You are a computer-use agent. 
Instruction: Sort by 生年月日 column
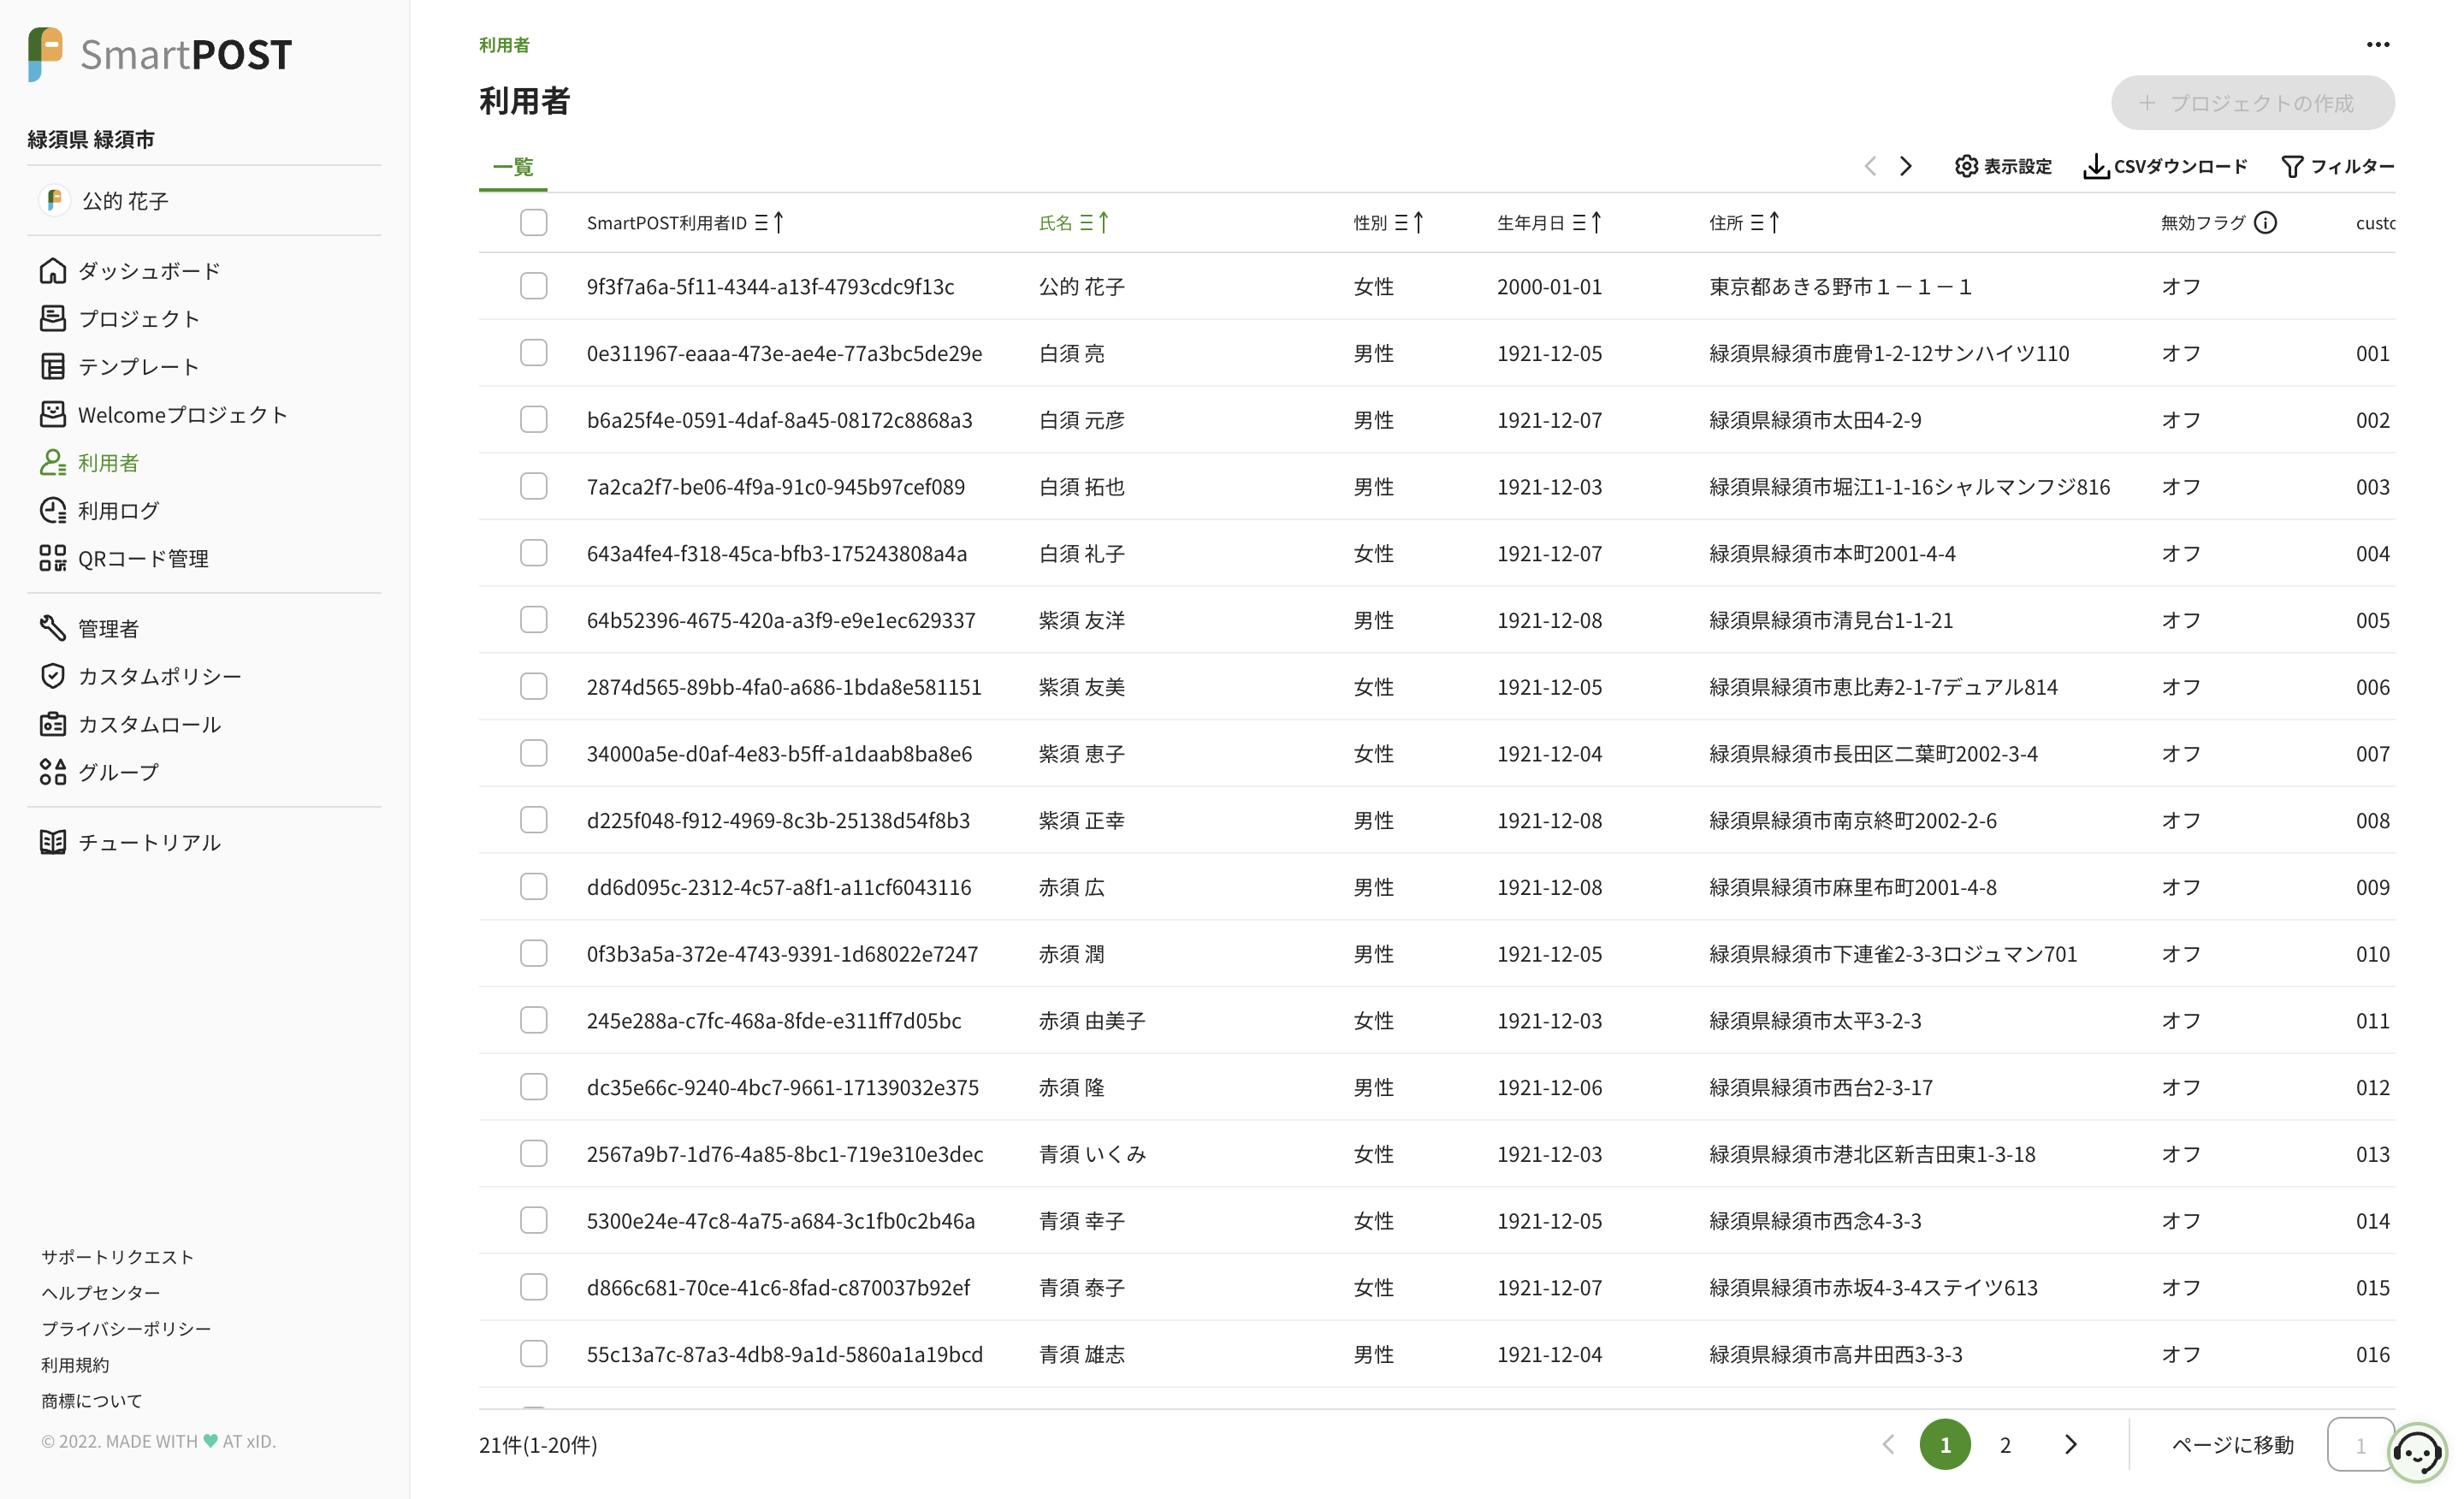coord(1586,223)
